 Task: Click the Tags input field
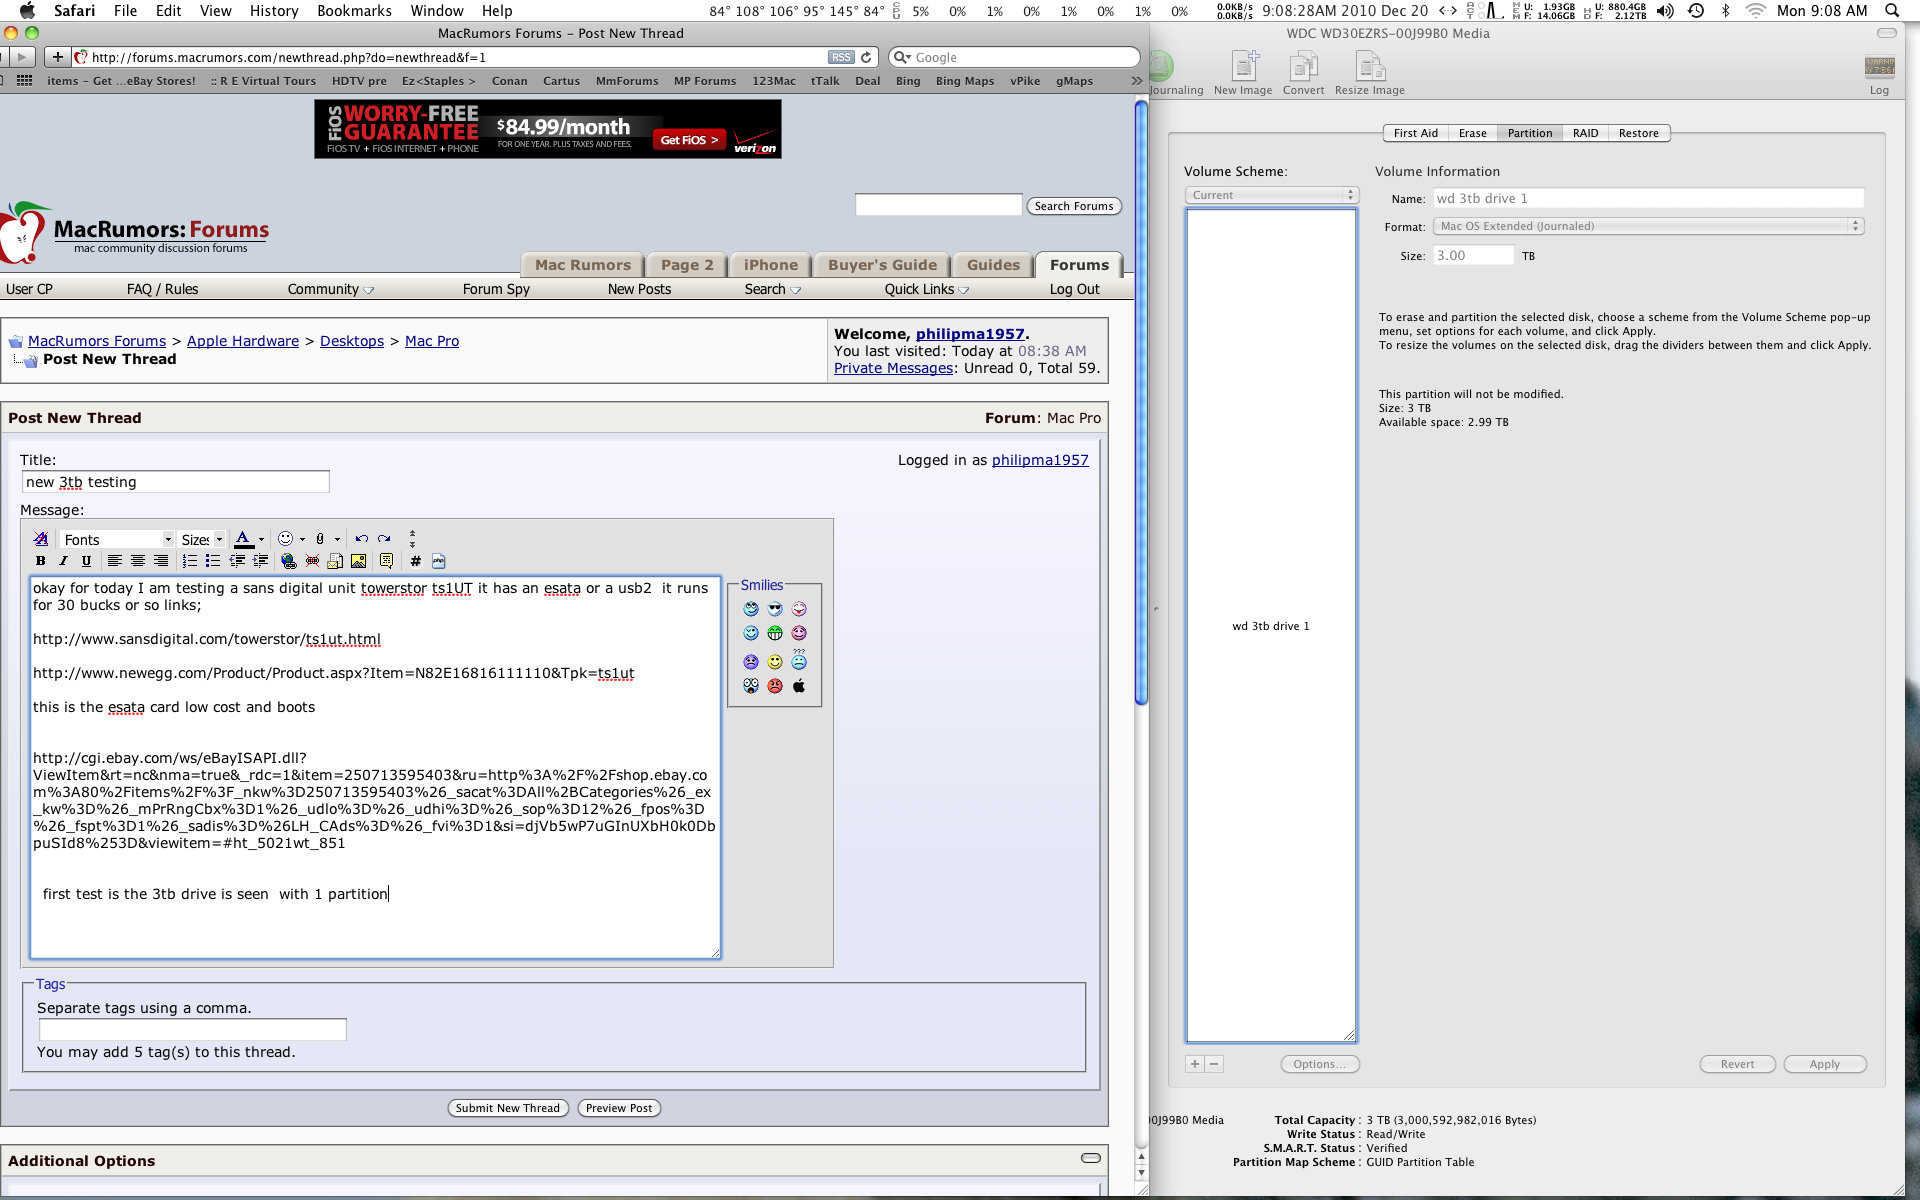(192, 1030)
